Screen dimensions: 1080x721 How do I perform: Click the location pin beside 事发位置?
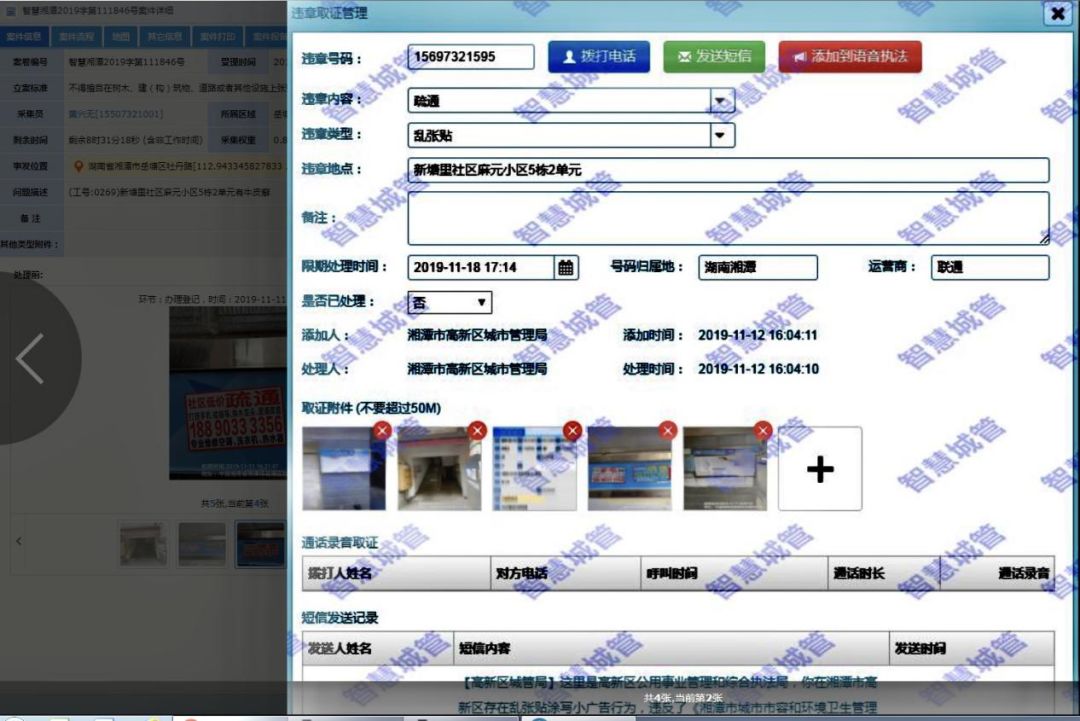coord(79,167)
